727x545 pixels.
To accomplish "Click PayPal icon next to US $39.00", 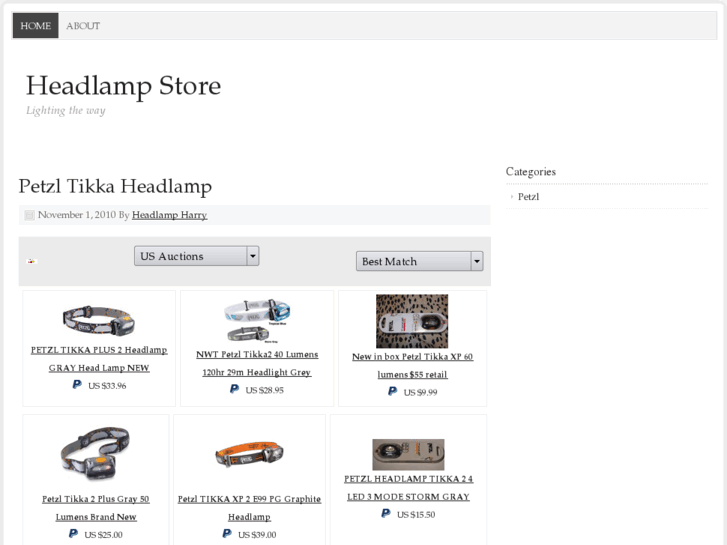I will point(227,534).
